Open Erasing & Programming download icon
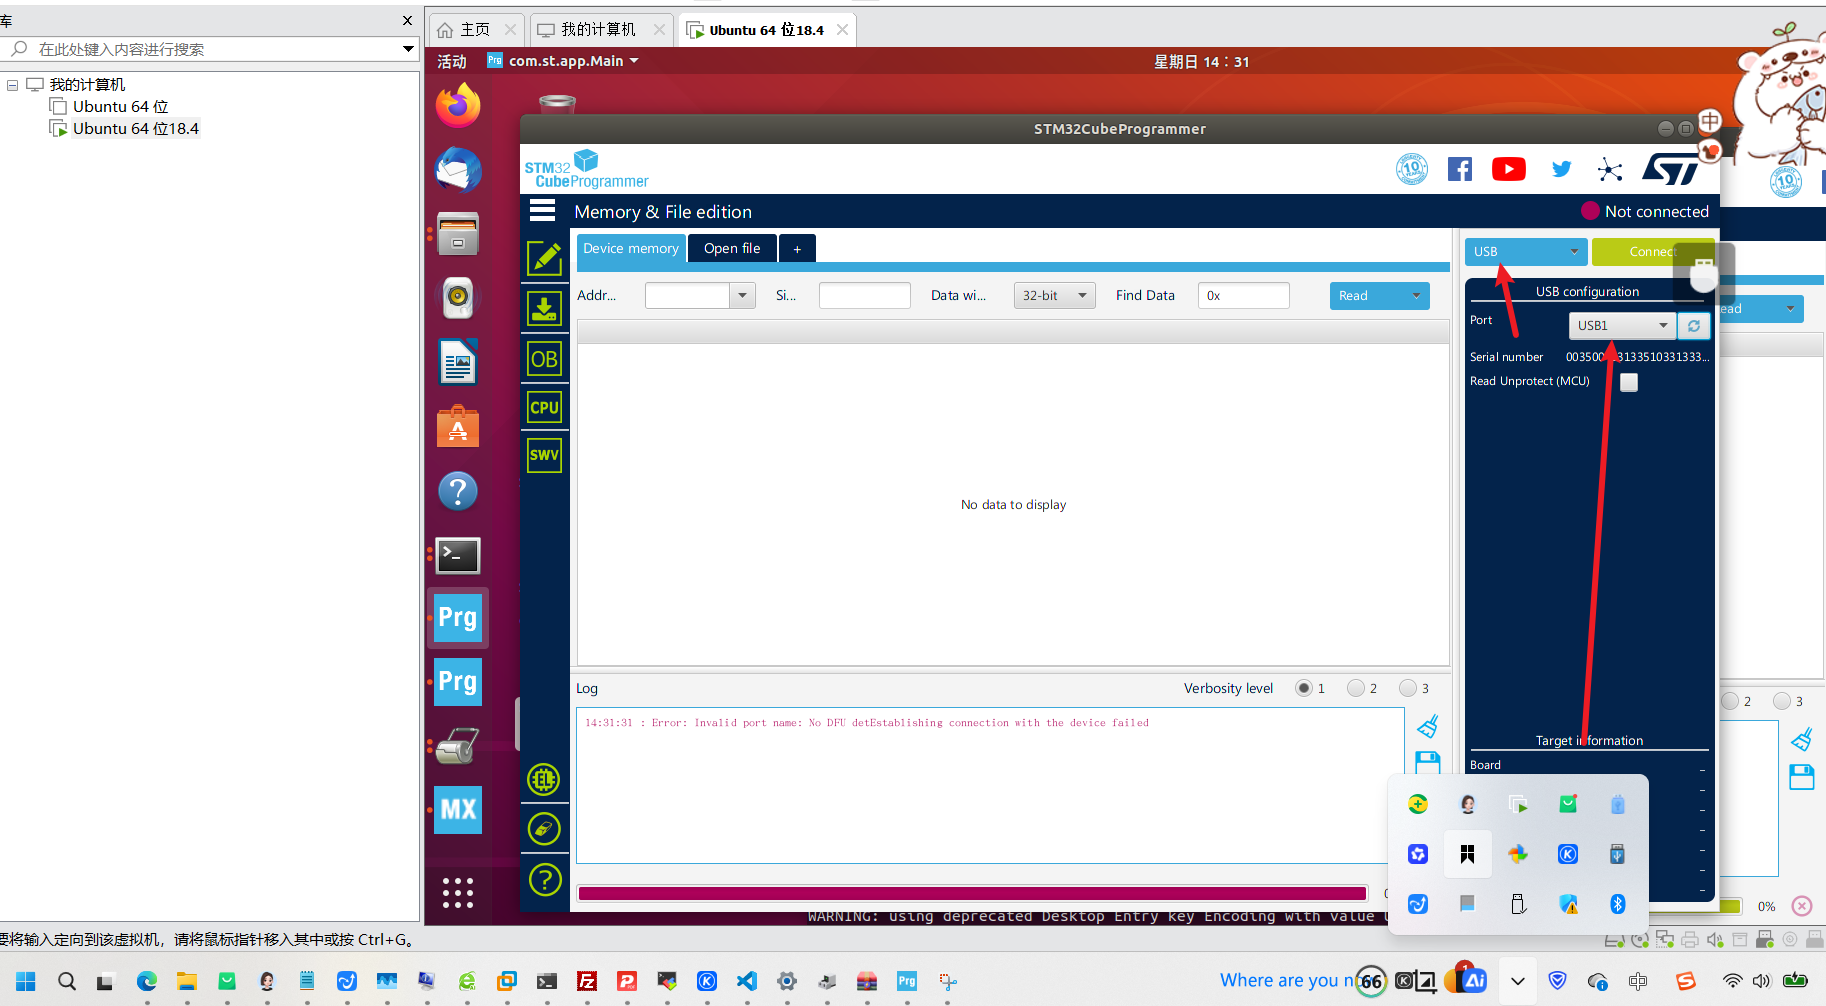Viewport: 1826px width, 1006px height. click(545, 308)
